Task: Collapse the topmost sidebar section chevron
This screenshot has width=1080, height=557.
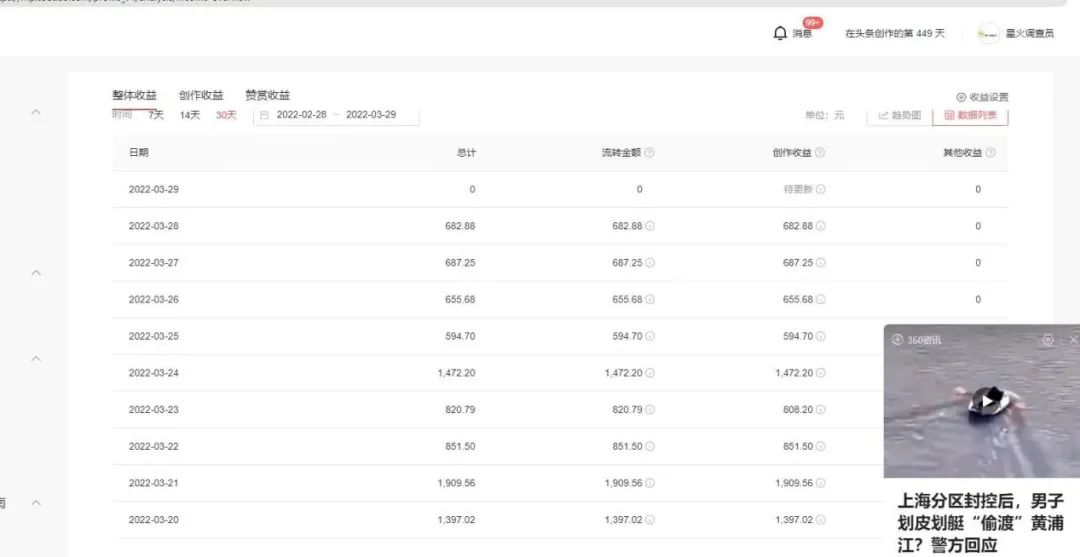Action: click(36, 112)
